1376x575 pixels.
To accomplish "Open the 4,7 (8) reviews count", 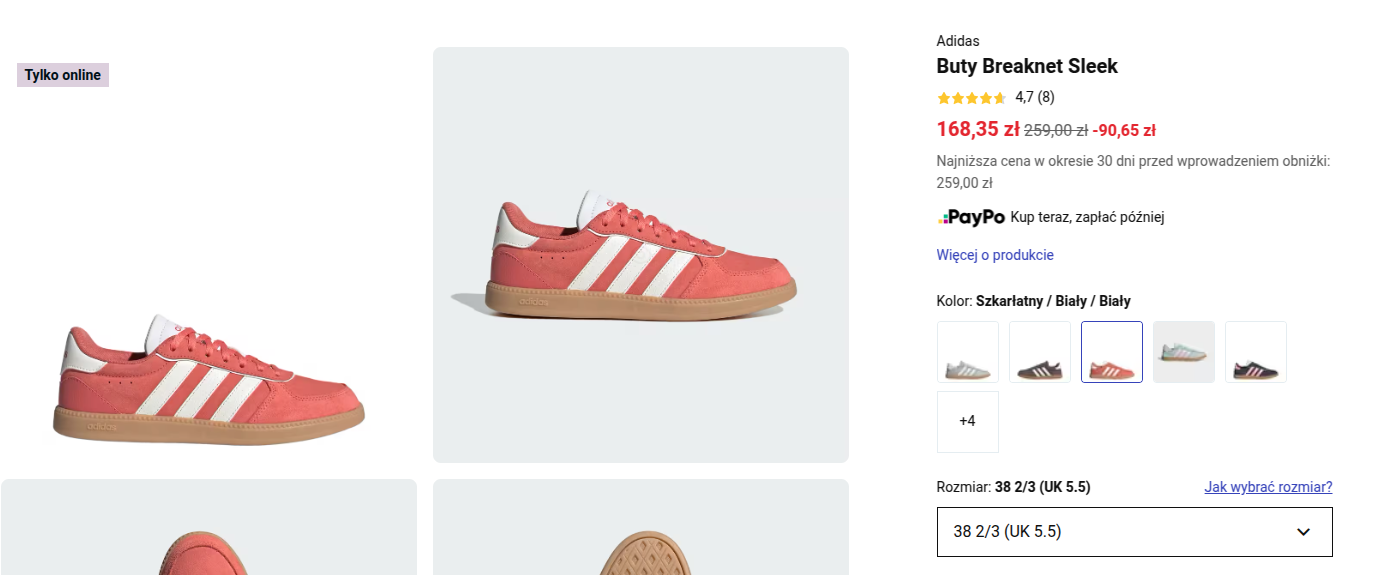I will (1035, 97).
